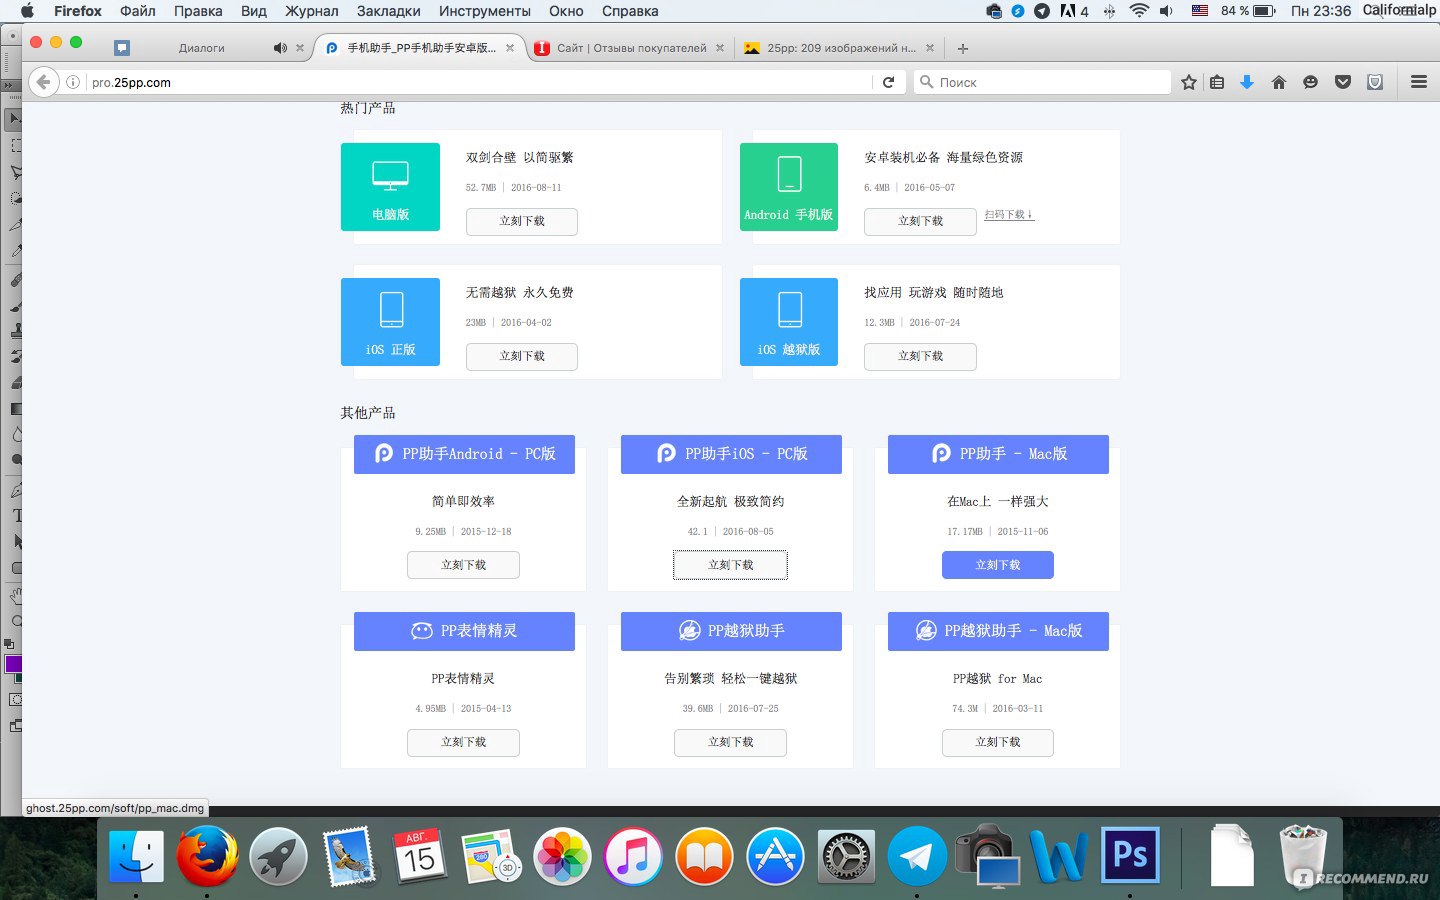This screenshot has width=1440, height=900.
Task: Open the Wi-Fi status menu
Action: click(1138, 11)
